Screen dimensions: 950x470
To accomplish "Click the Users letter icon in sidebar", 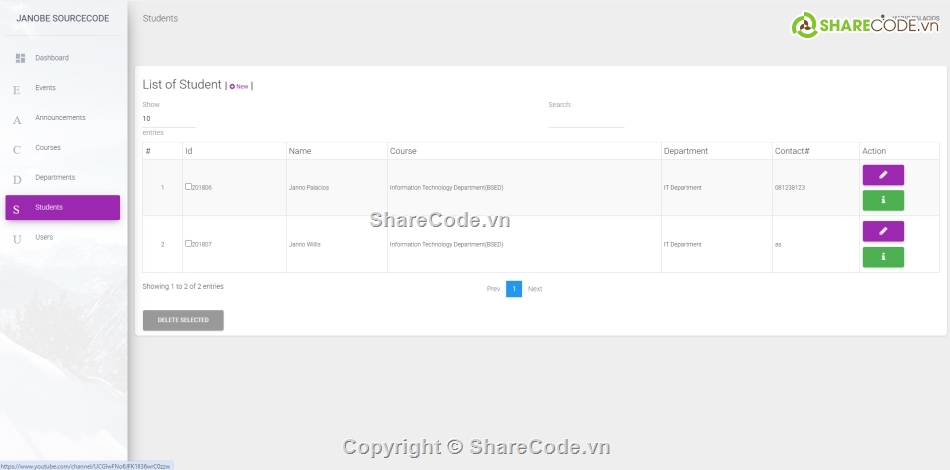I will pos(17,239).
